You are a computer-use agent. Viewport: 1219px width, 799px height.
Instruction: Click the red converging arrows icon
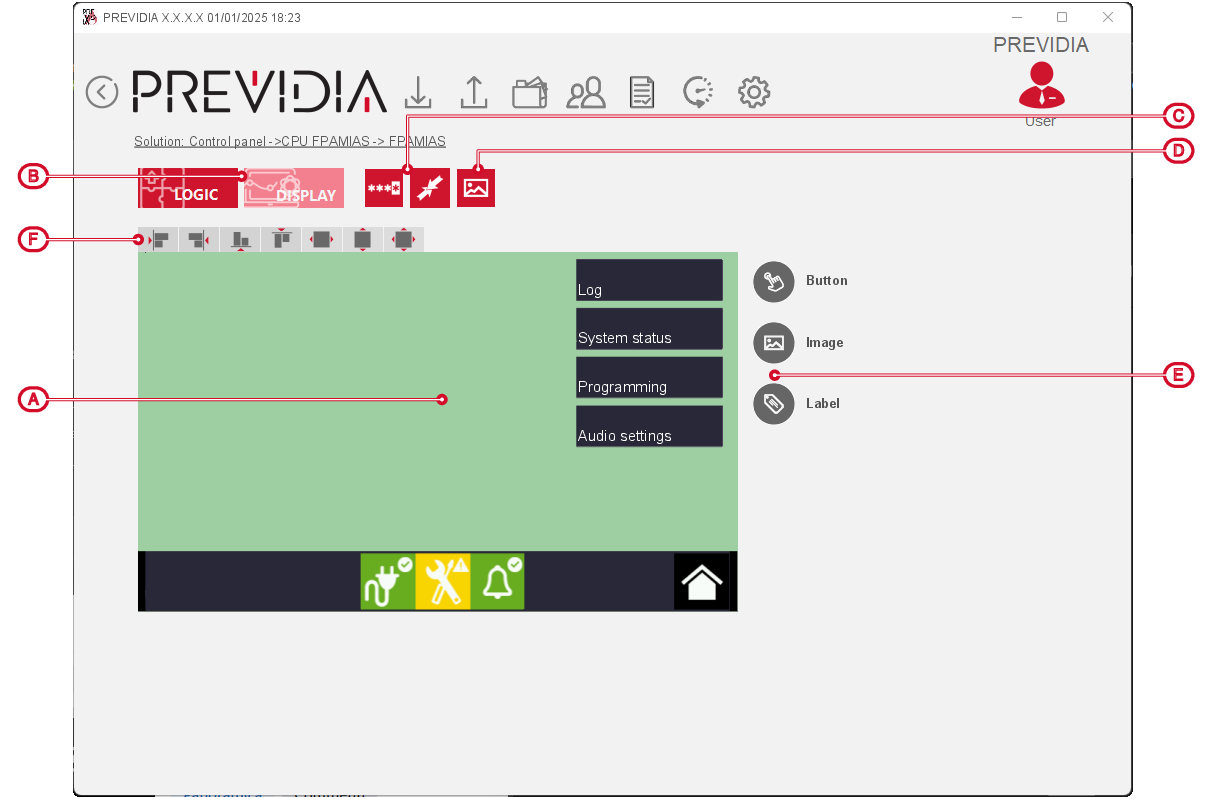tap(430, 188)
